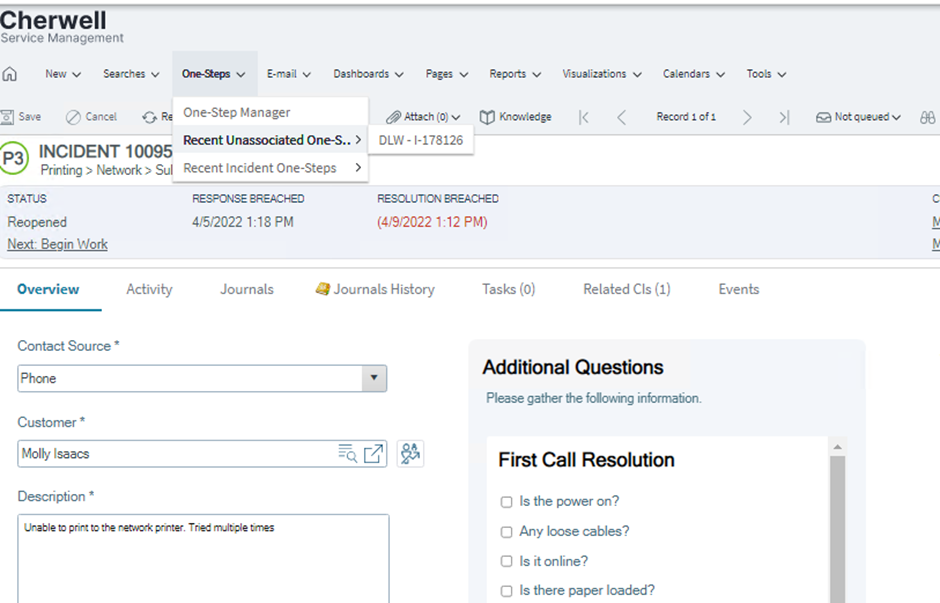Click the customer stakeholder relationship icon
The width and height of the screenshot is (940, 603).
click(x=409, y=453)
